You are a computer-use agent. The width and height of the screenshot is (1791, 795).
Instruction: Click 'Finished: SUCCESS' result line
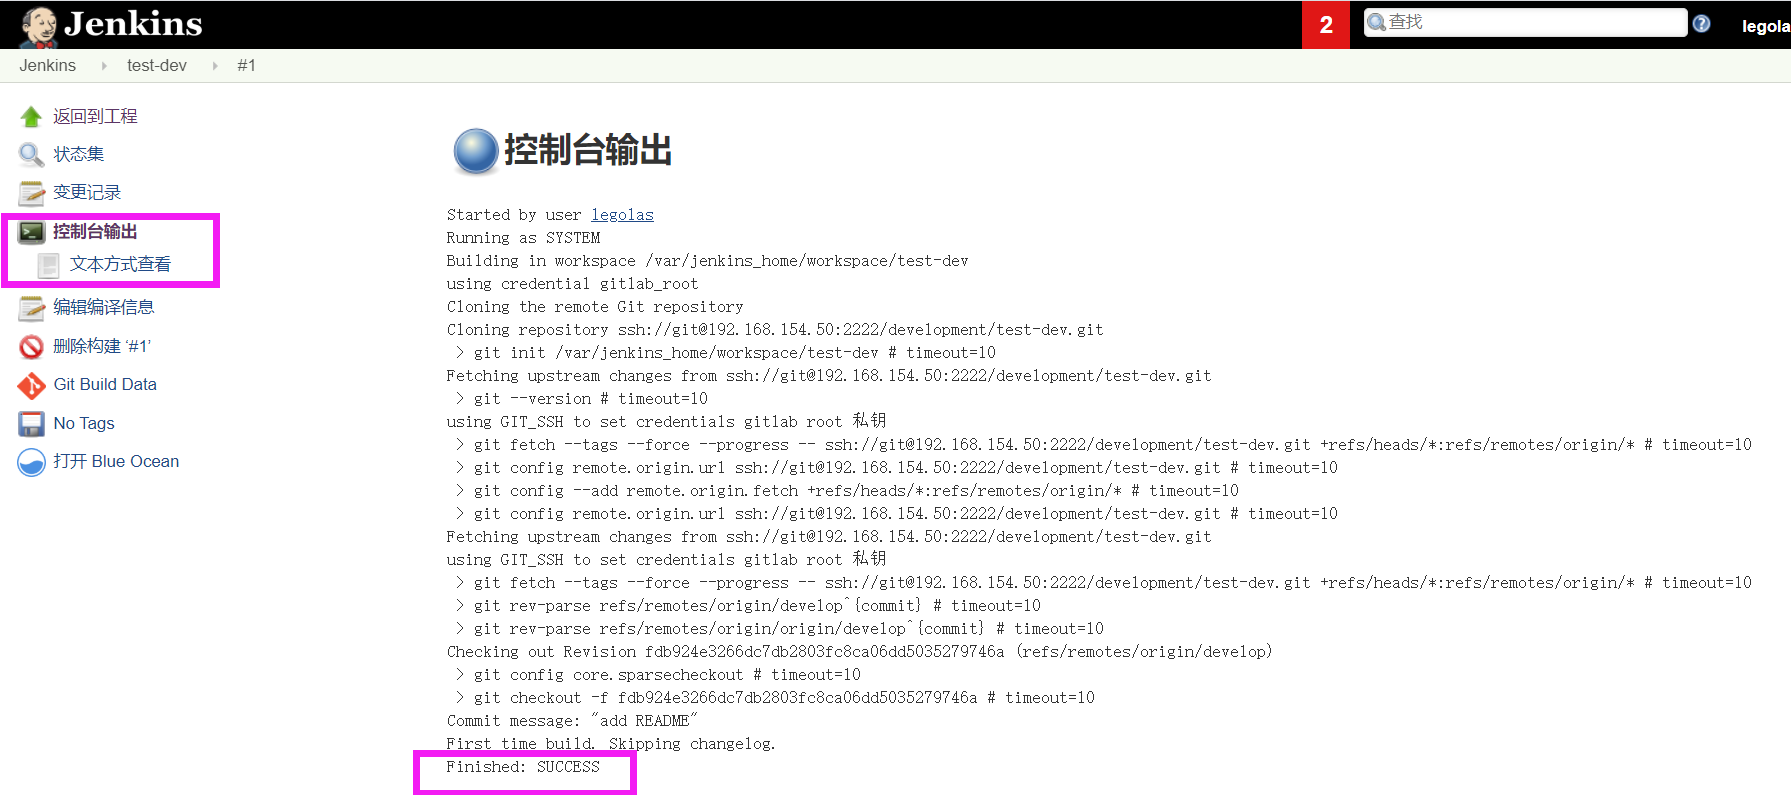pyautogui.click(x=523, y=767)
